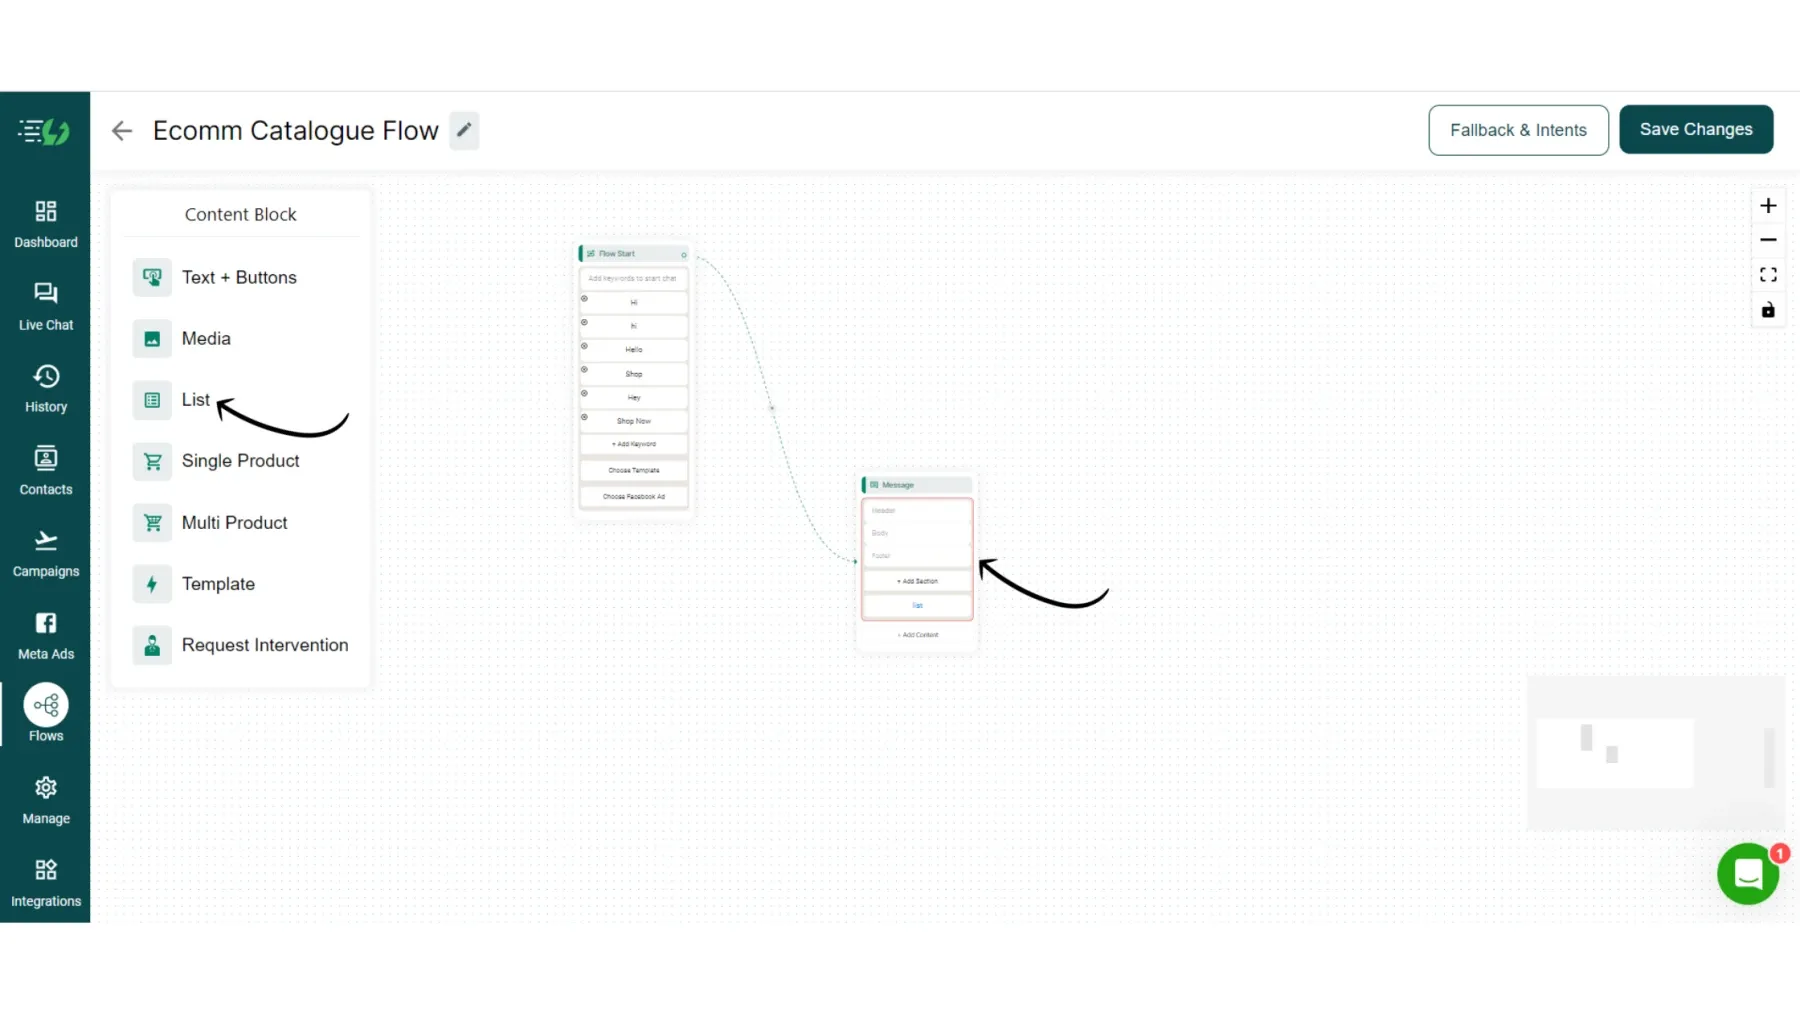Go back with the left arrow
1800x1013 pixels.
click(x=122, y=131)
